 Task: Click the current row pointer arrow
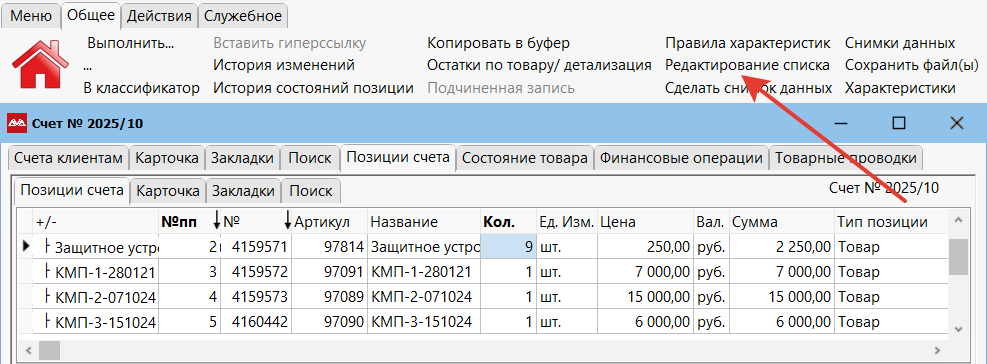click(x=26, y=246)
